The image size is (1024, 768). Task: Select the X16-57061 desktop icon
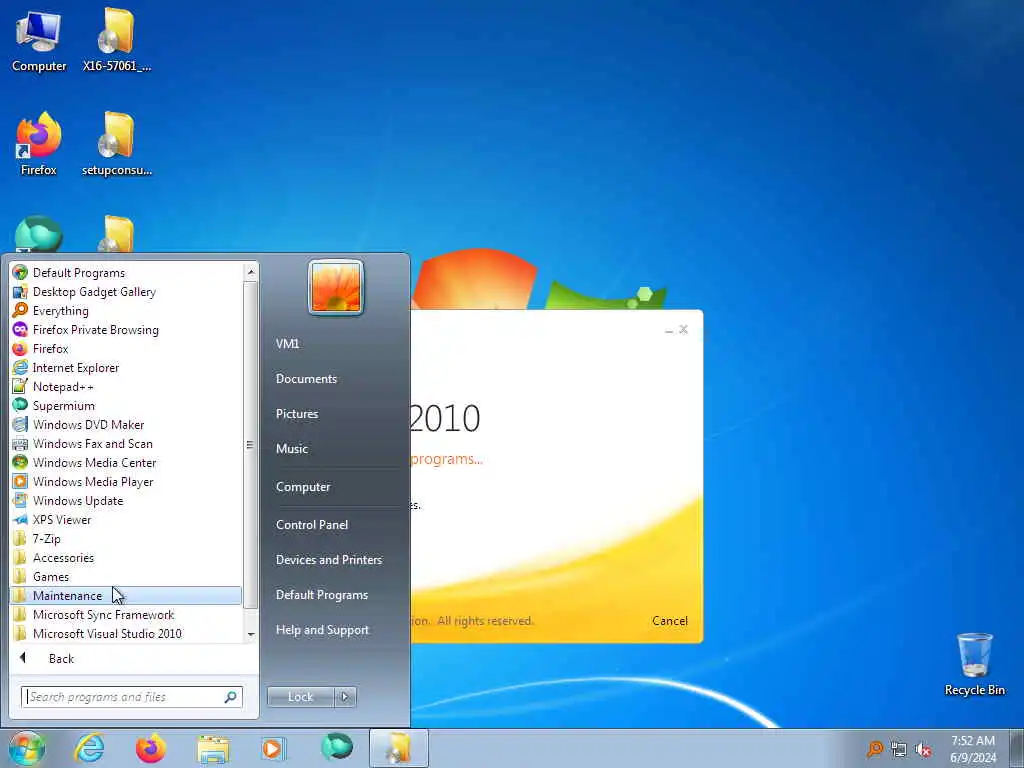117,41
